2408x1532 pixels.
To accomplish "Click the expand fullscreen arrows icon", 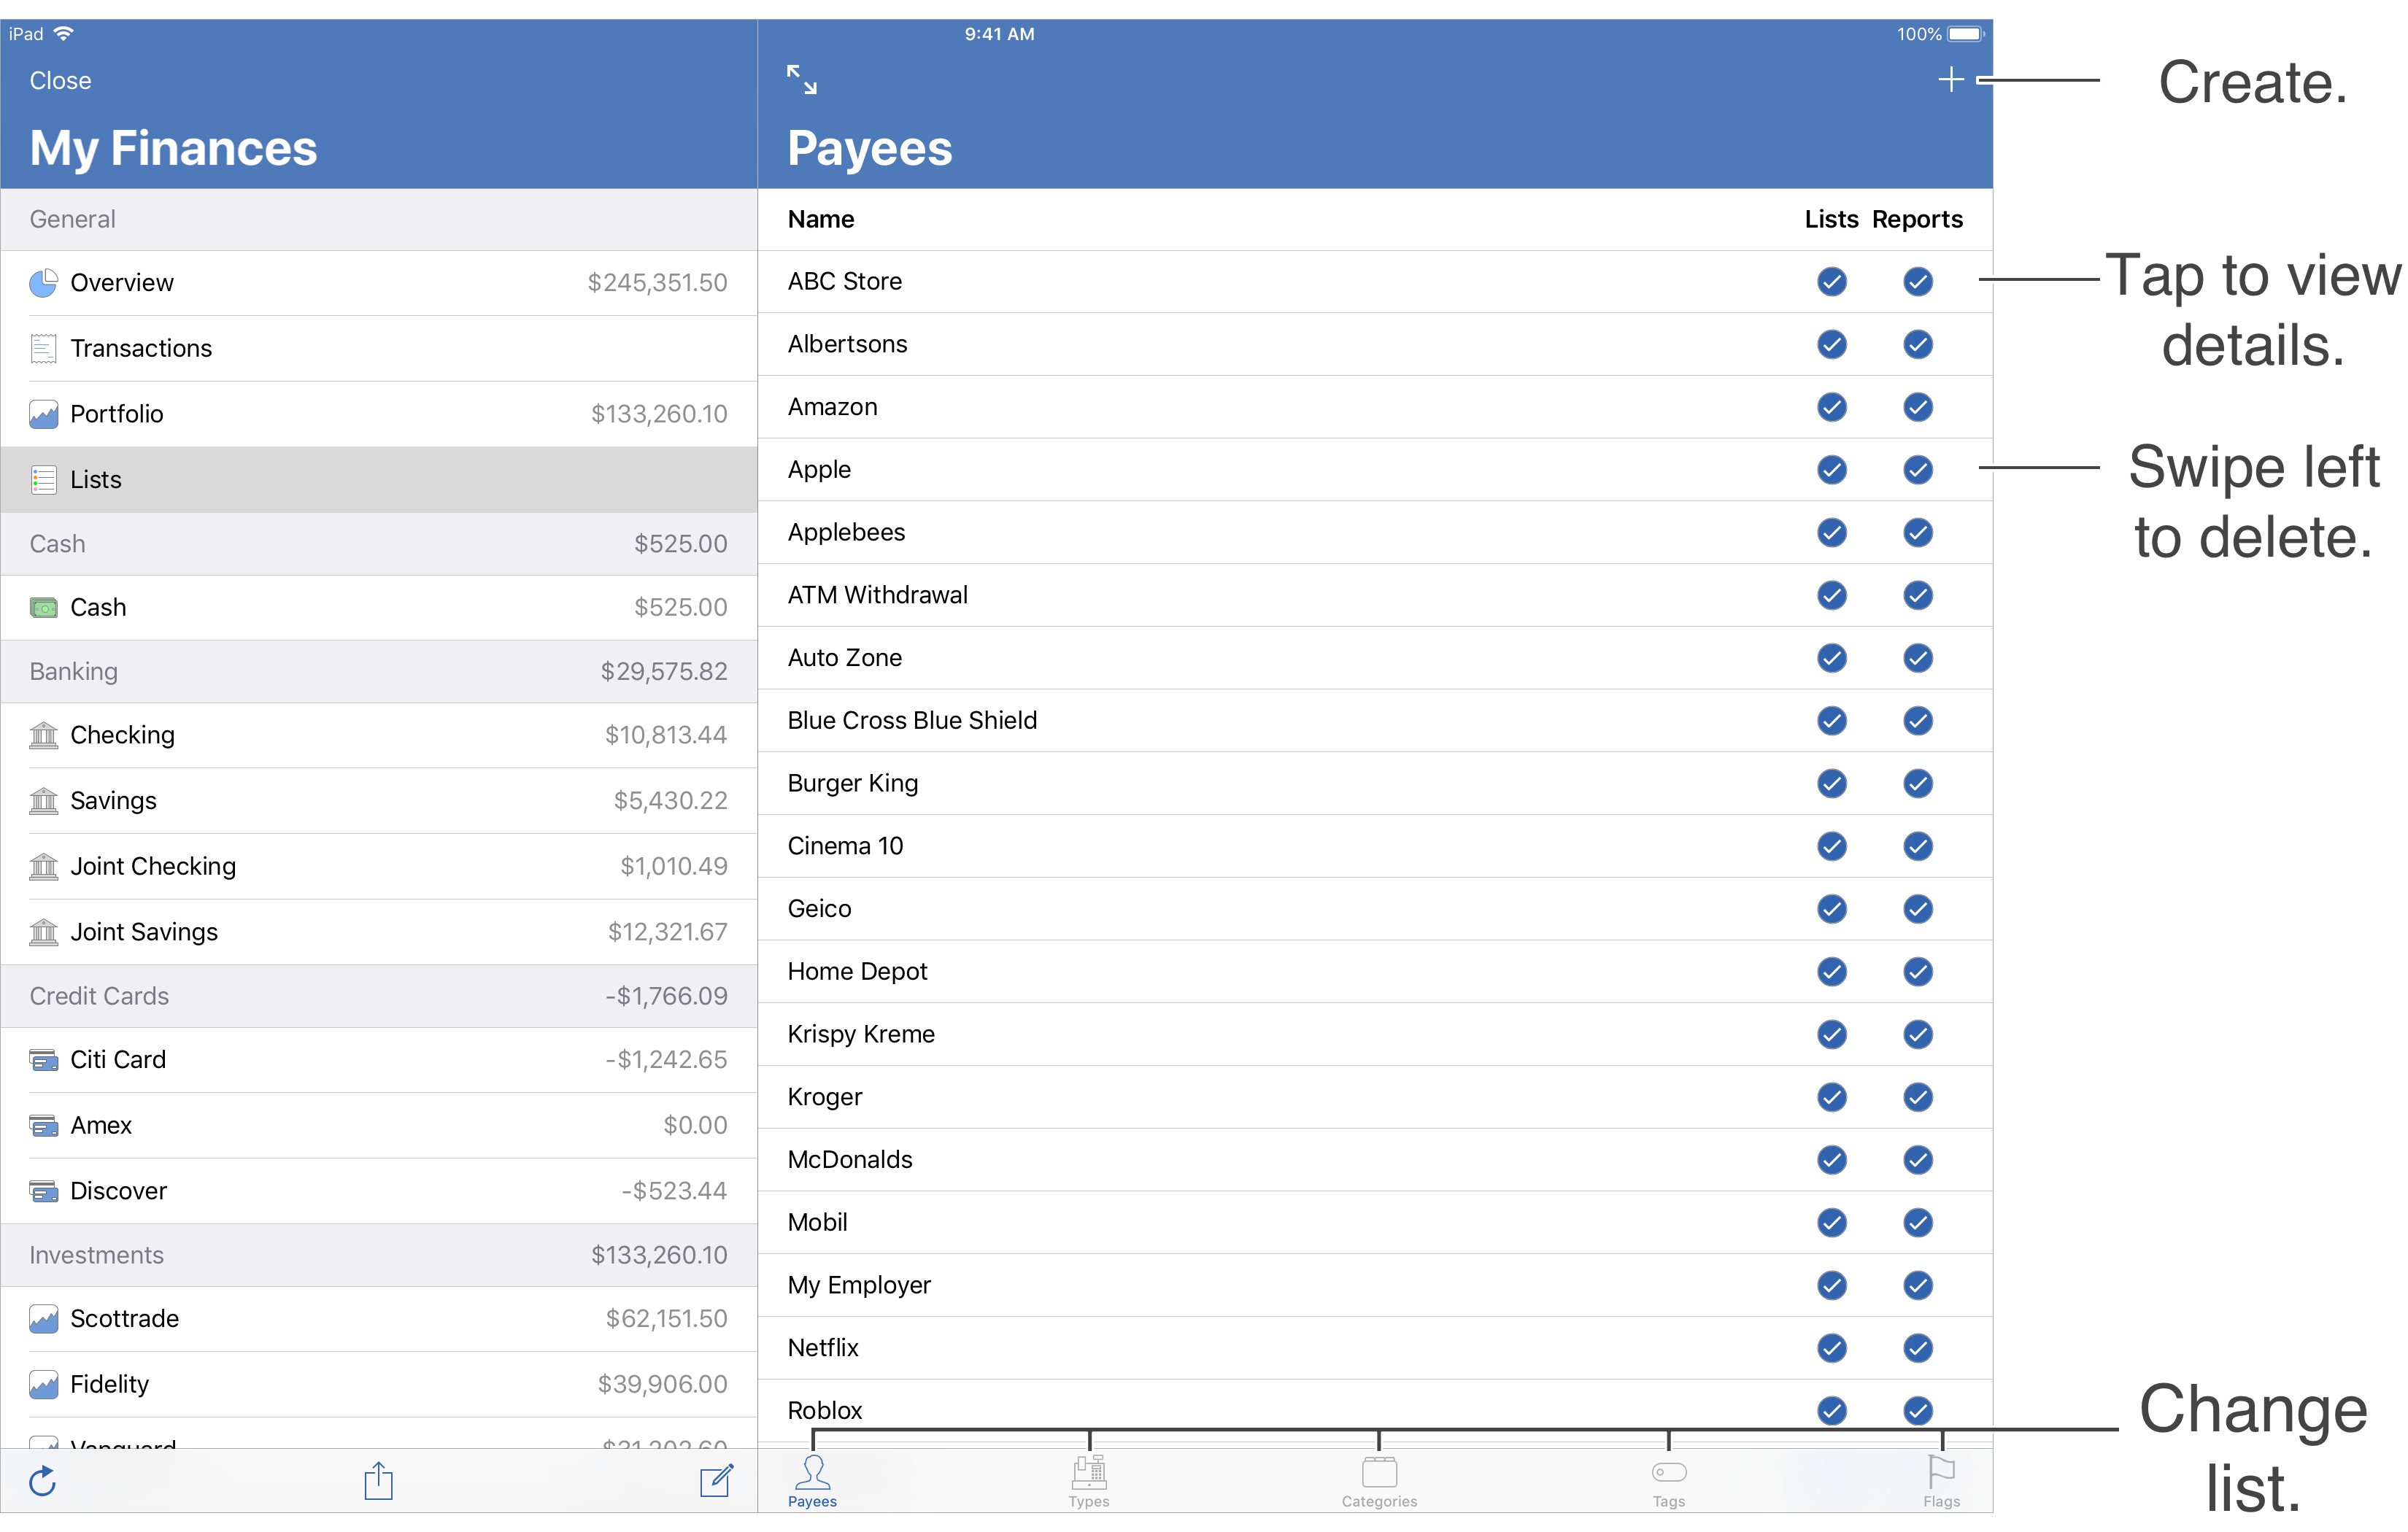I will (x=801, y=80).
